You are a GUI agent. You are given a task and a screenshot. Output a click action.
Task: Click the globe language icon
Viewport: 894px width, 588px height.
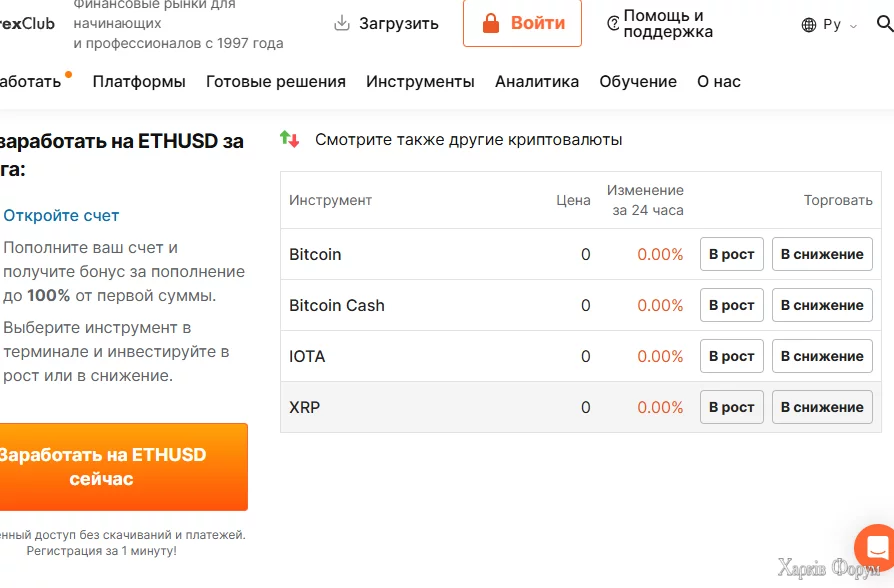tap(809, 25)
